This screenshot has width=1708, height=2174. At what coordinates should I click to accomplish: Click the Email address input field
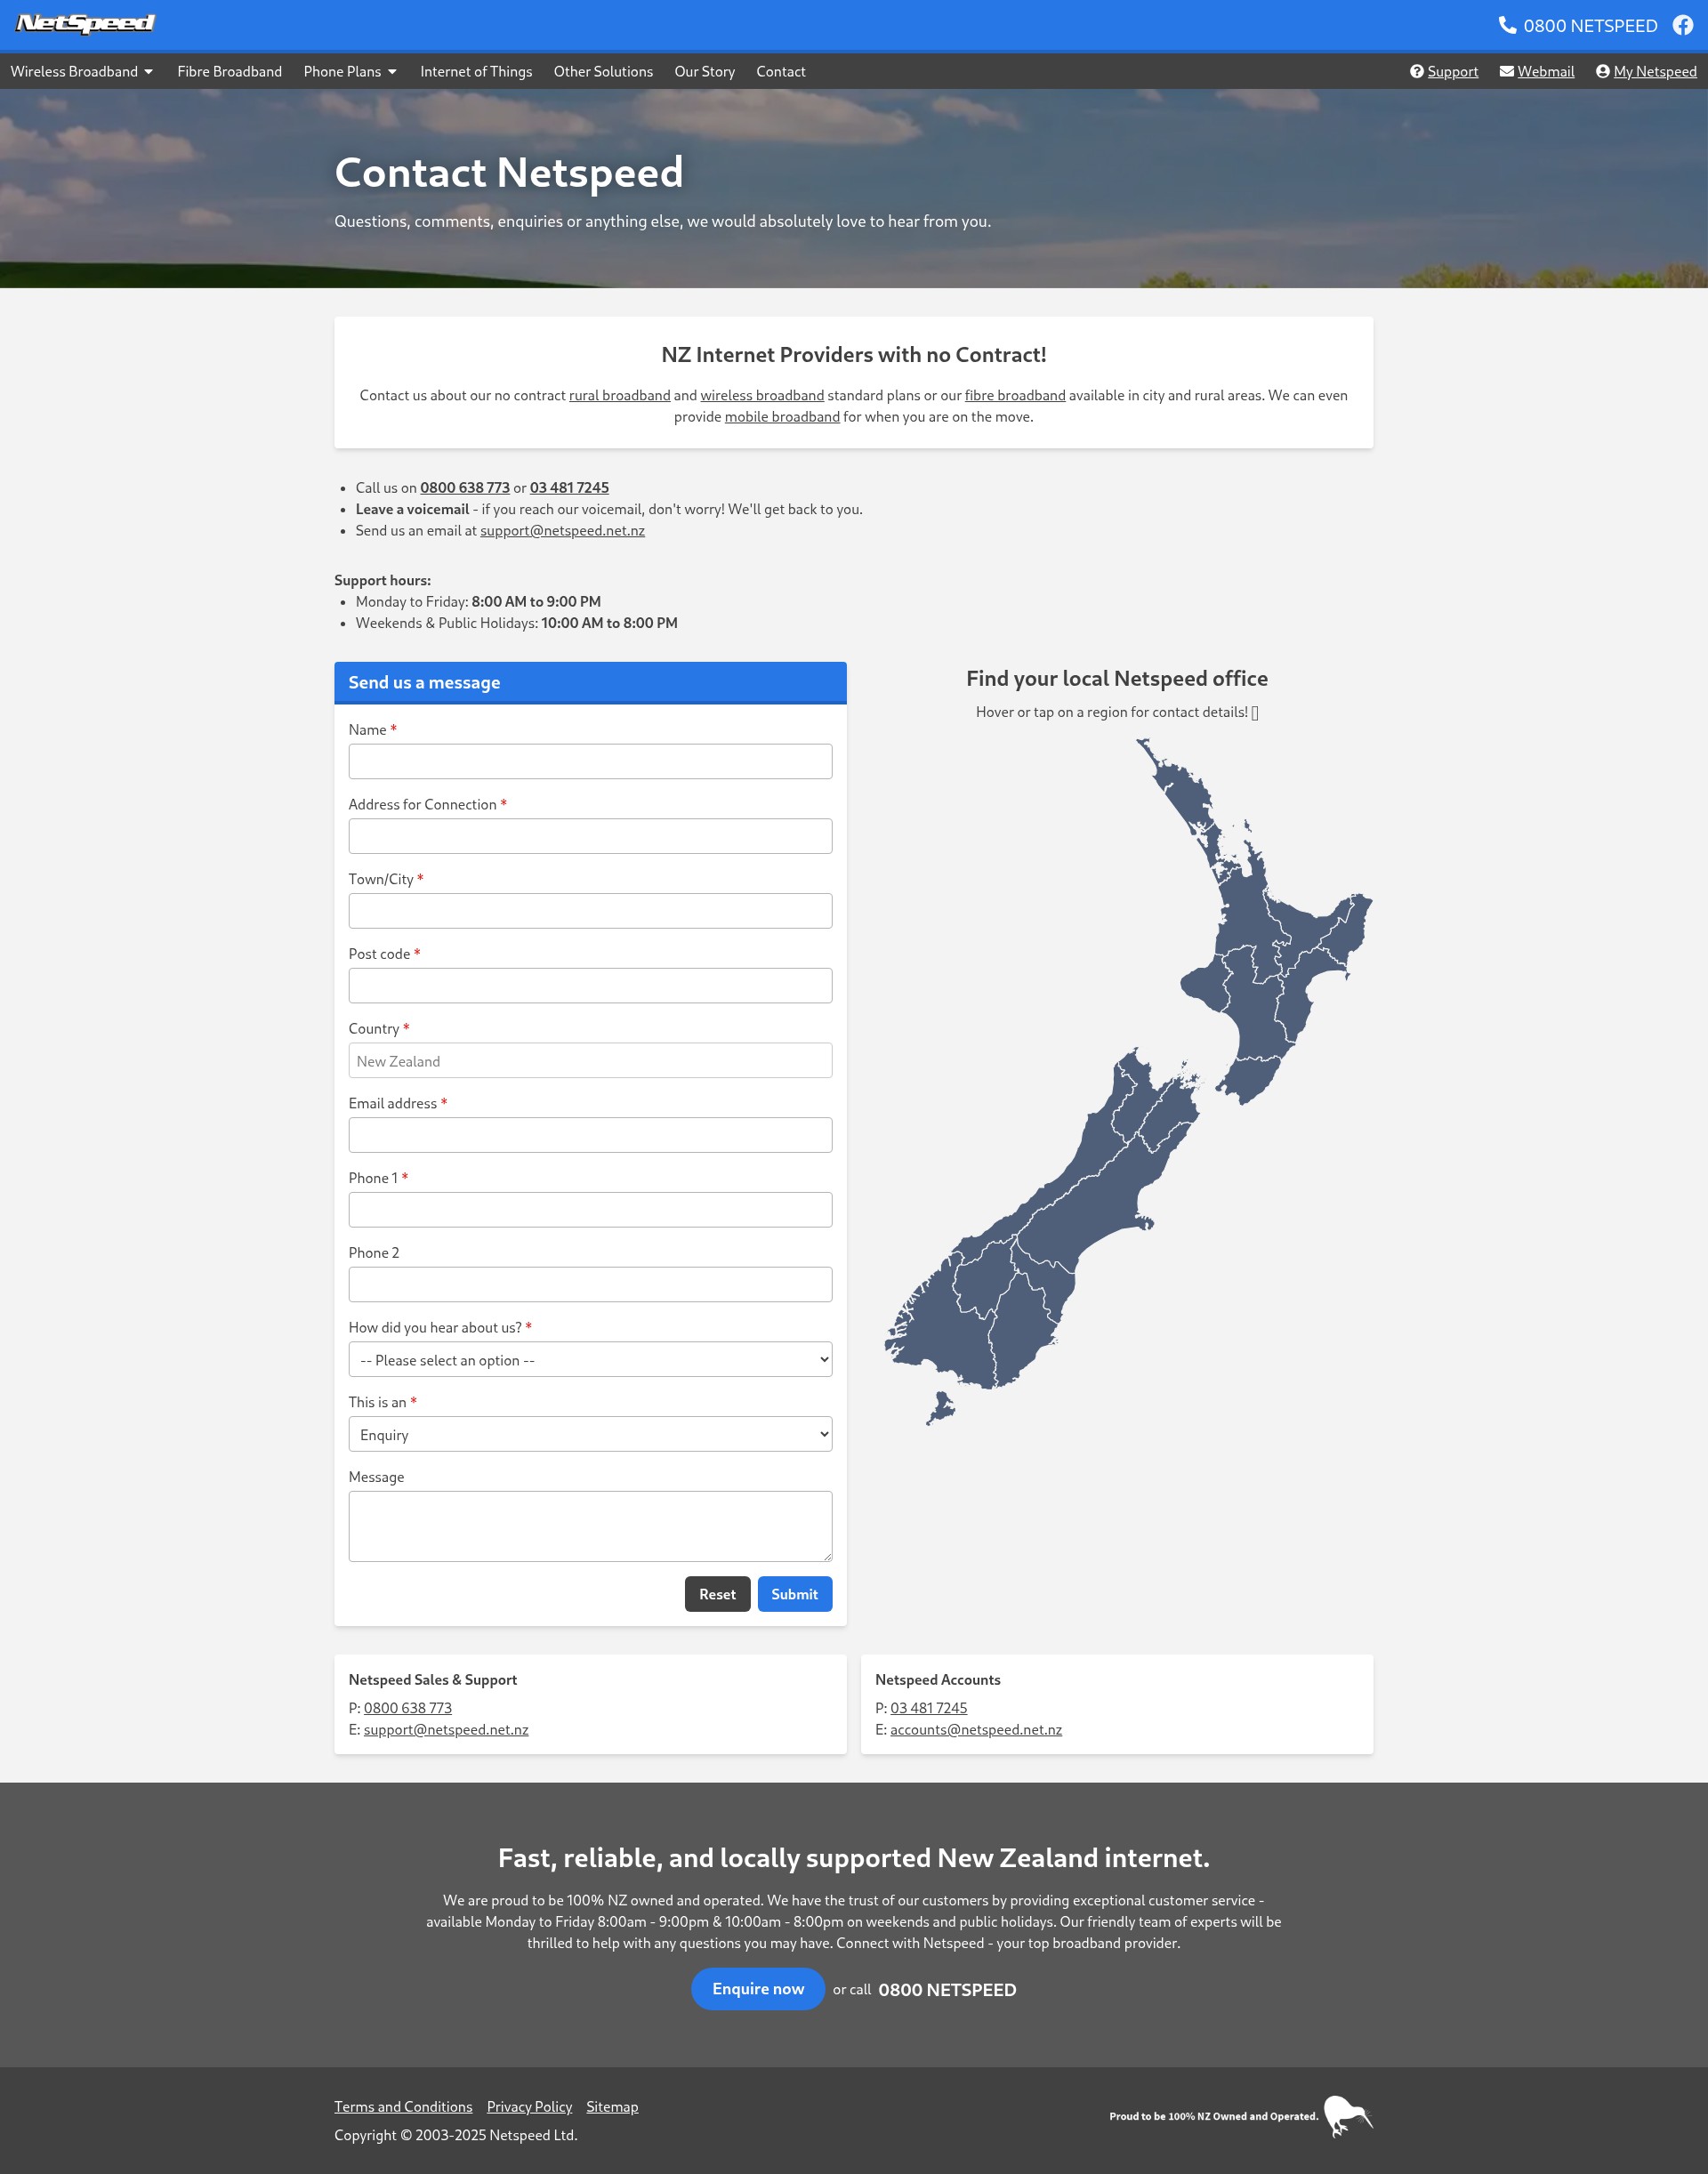(590, 1135)
